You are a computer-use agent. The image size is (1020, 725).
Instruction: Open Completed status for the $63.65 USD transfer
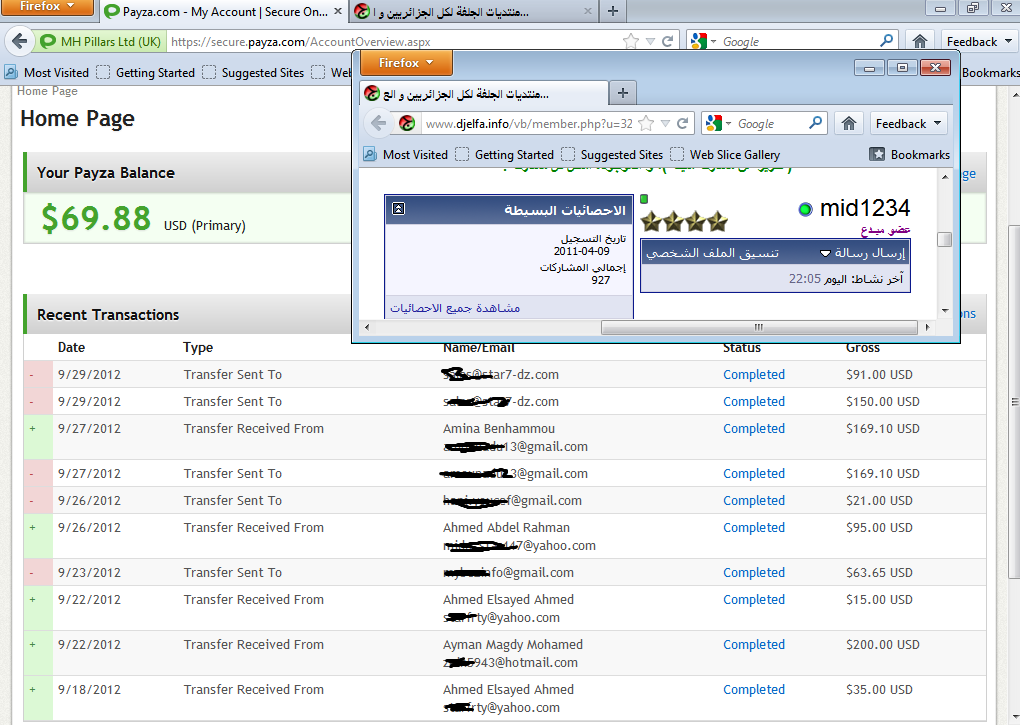[754, 572]
